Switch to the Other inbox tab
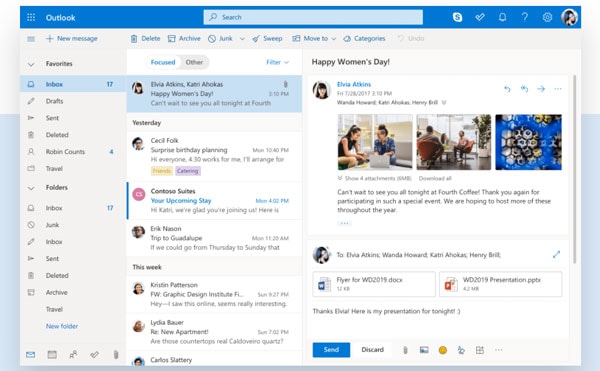The image size is (600, 371). [x=194, y=62]
